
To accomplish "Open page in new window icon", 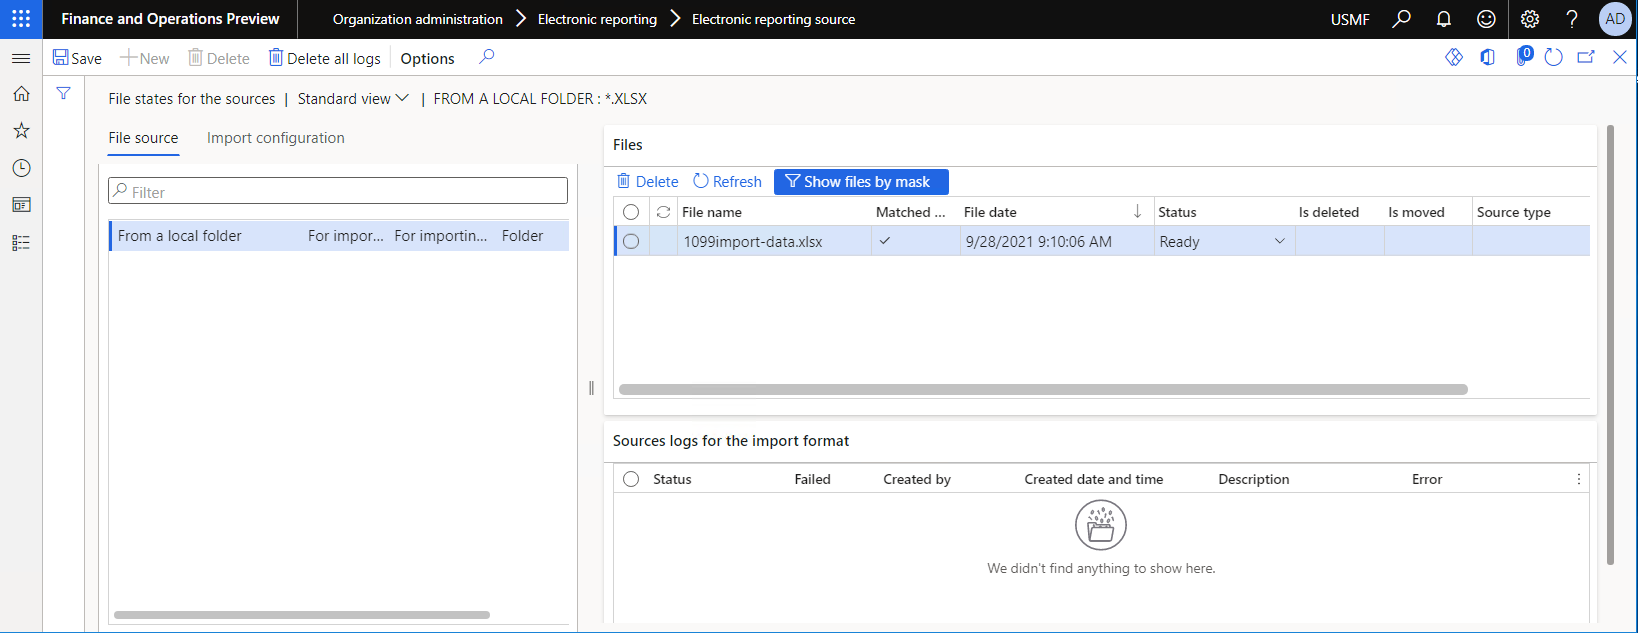I will [x=1586, y=57].
